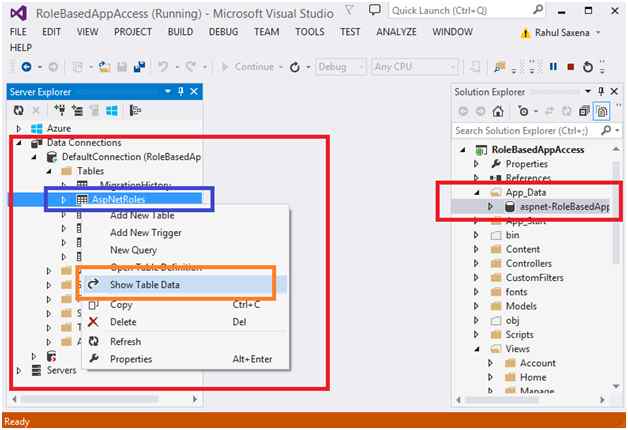The image size is (628, 430).
Task: Click the Solution Explorer horizontal scrollbar
Action: [531, 400]
